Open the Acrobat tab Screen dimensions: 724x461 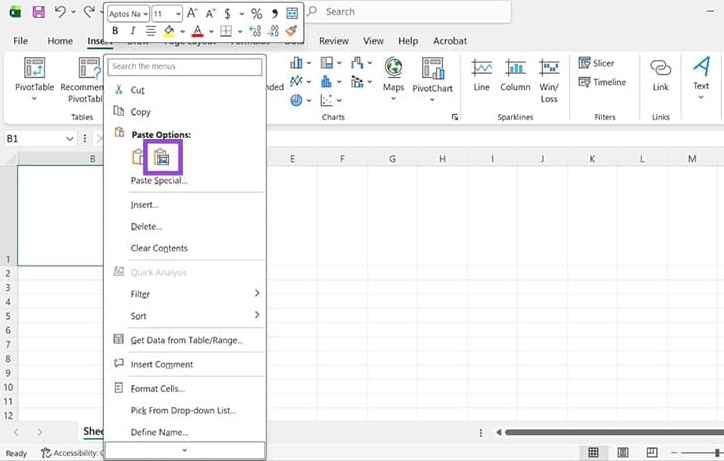click(450, 41)
